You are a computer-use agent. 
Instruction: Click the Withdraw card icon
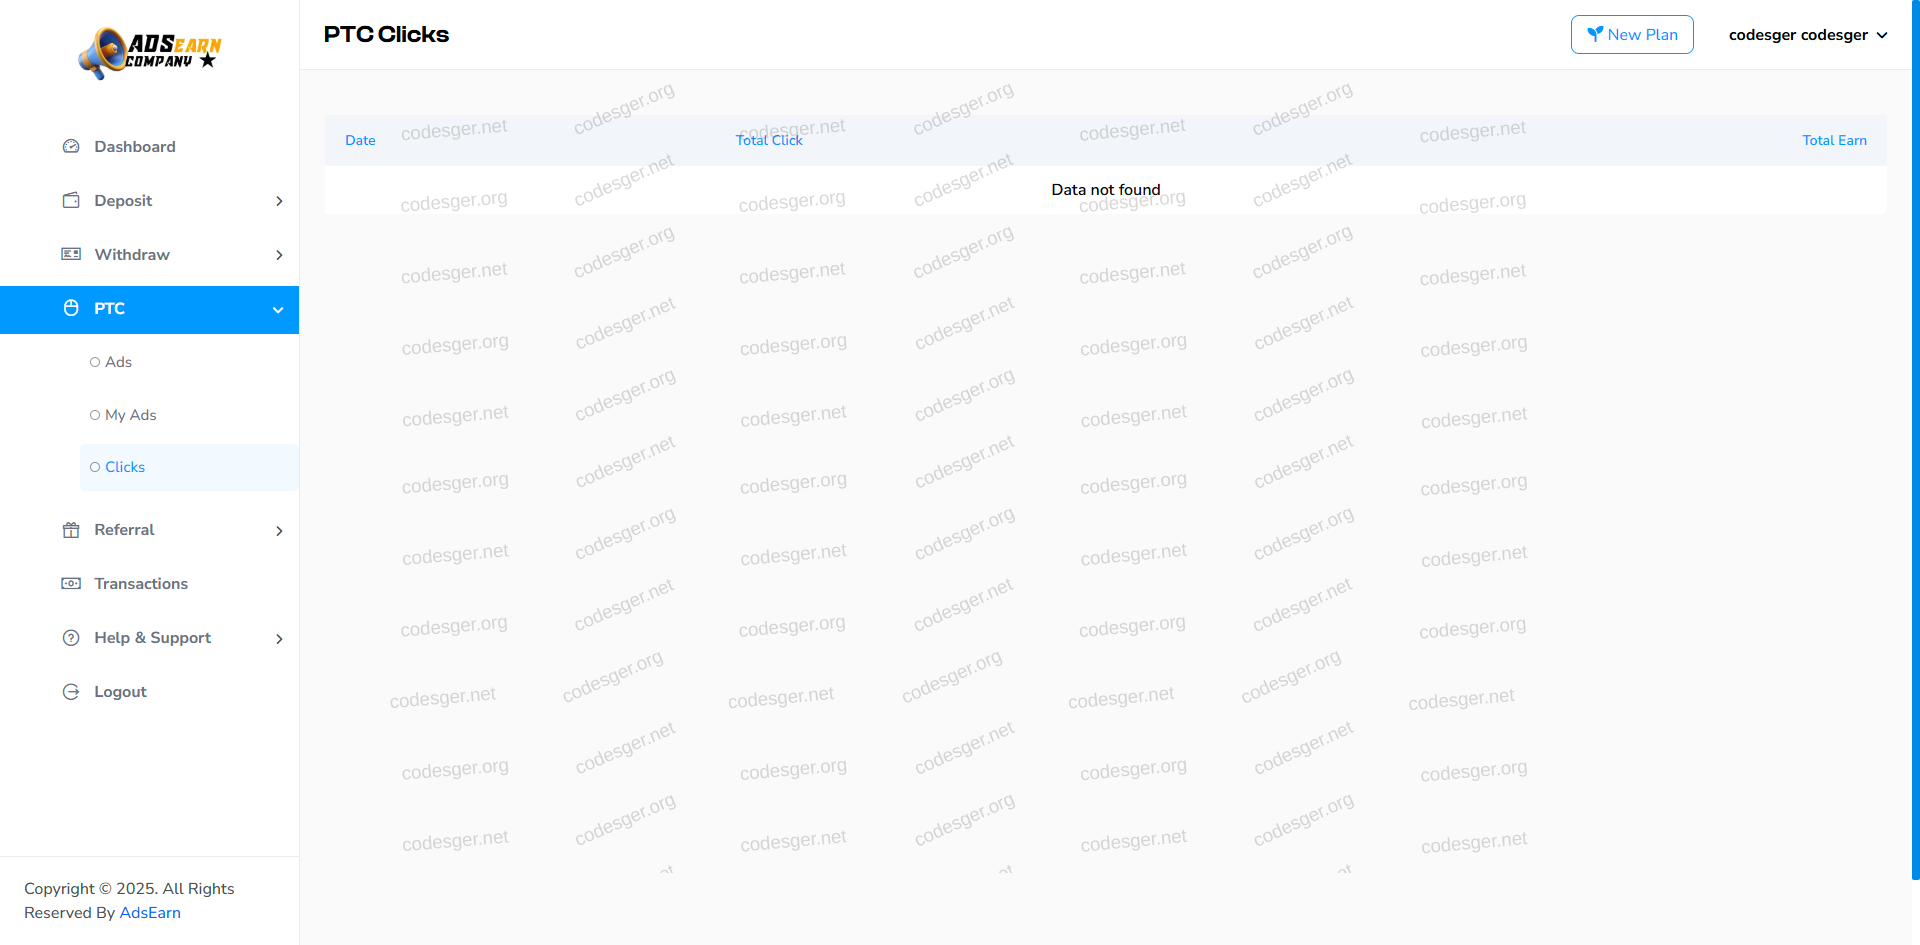coord(71,255)
